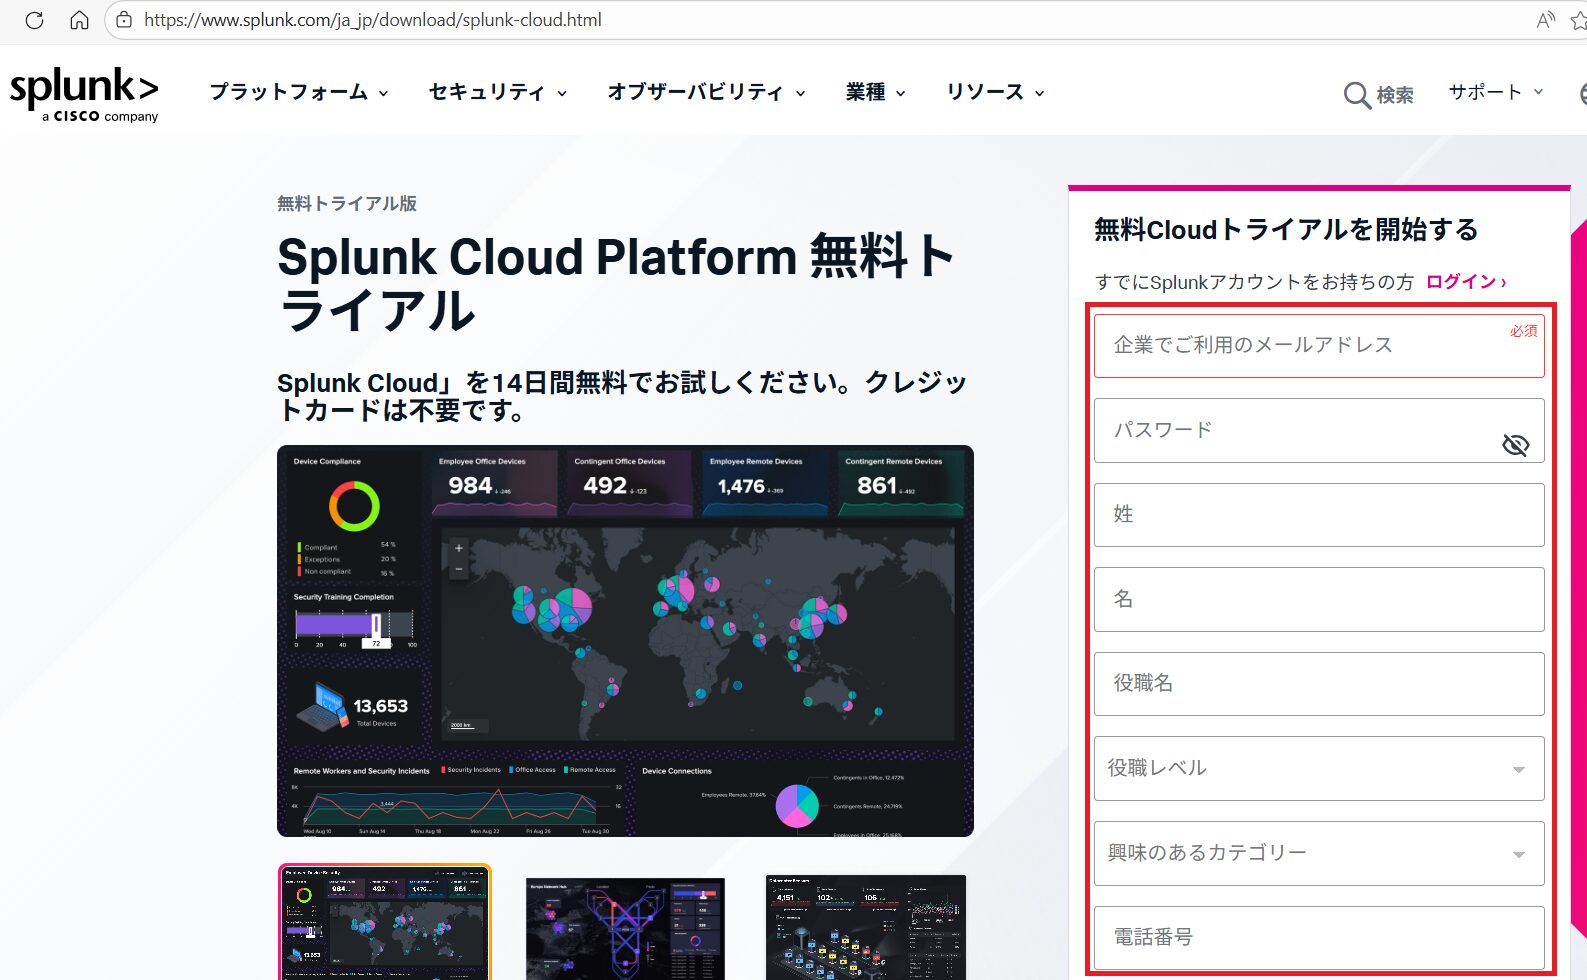Open the オブザーバビリティ menu
This screenshot has width=1587, height=980.
(706, 92)
